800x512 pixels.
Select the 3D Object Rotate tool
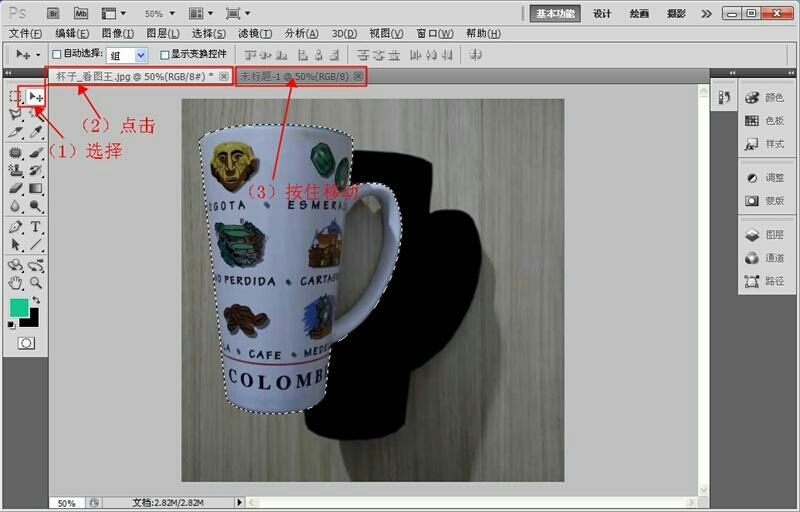15,265
